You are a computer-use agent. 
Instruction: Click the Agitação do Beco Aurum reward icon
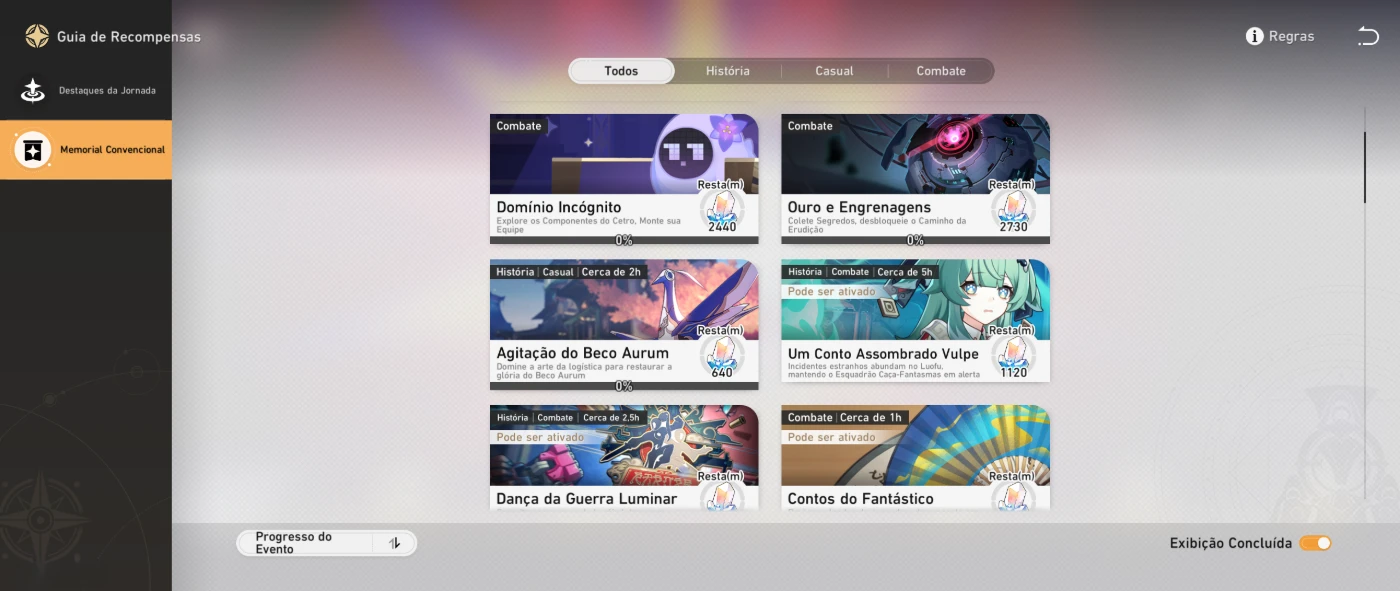(721, 354)
